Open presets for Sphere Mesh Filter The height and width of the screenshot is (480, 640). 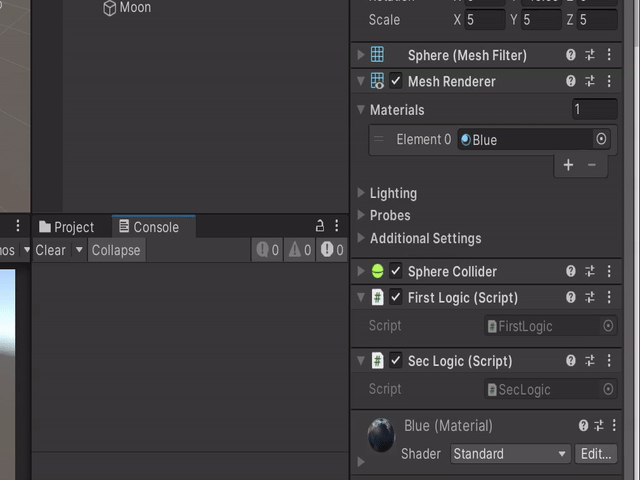pos(590,55)
